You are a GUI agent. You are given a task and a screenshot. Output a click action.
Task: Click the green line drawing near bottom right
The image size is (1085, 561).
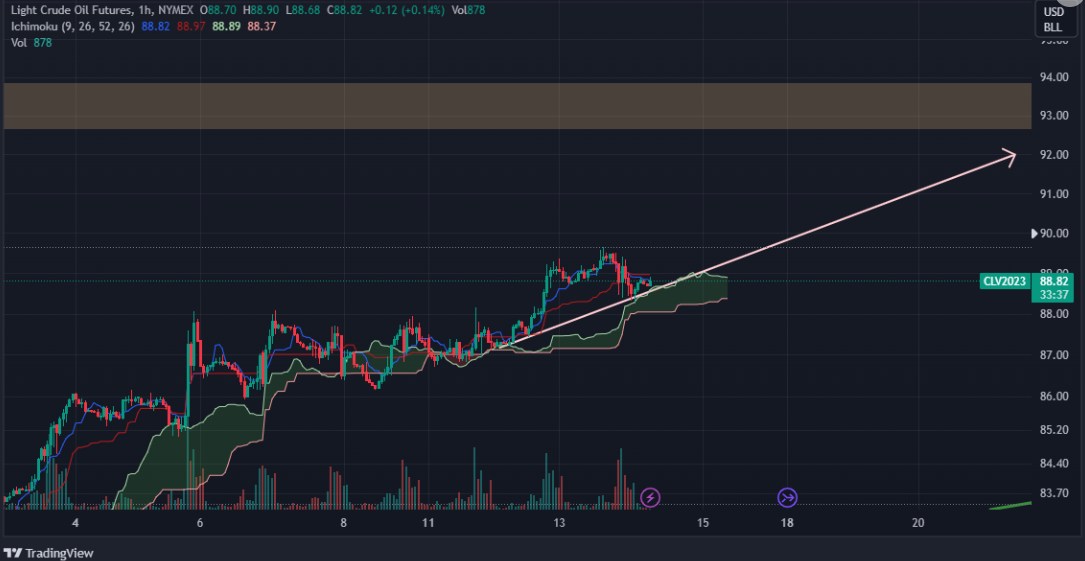point(1010,505)
